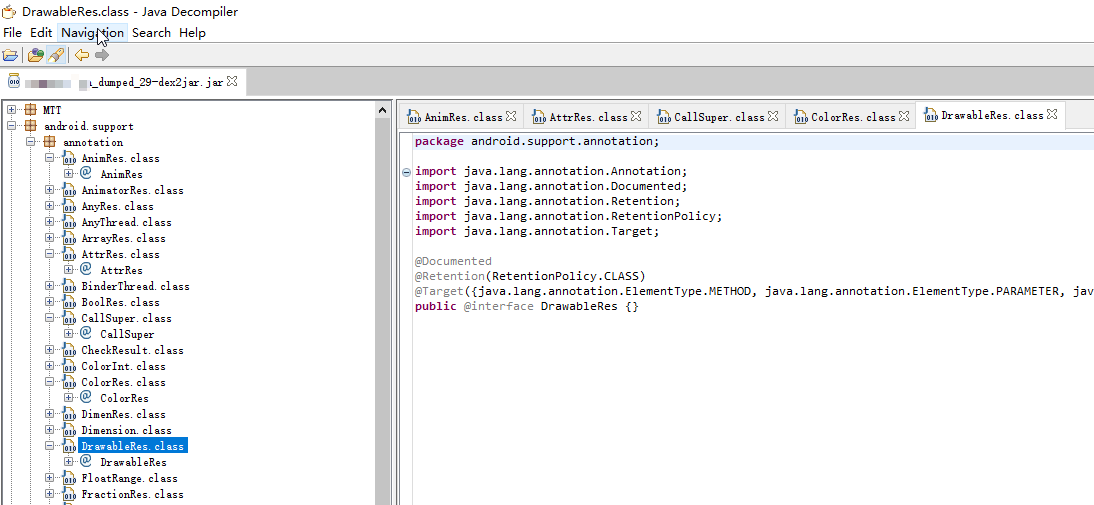
Task: Select the MTT package in tree
Action: [x=52, y=110]
